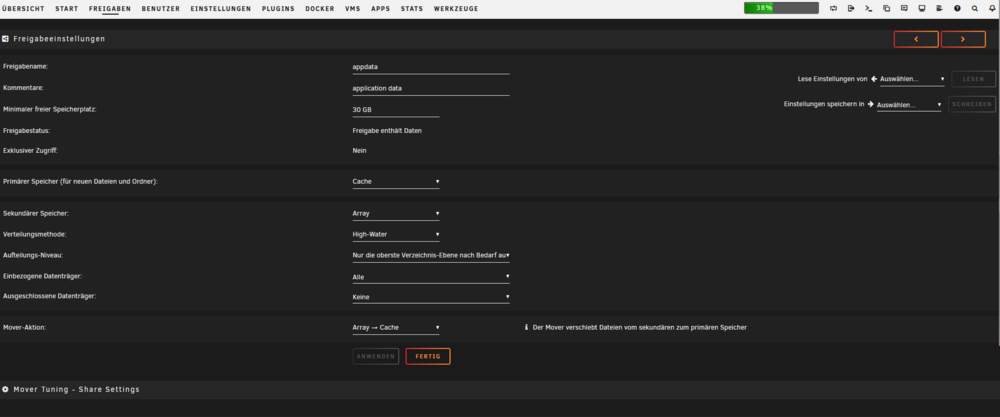Open the START menu item
Image resolution: width=1000 pixels, height=417 pixels.
click(x=66, y=9)
